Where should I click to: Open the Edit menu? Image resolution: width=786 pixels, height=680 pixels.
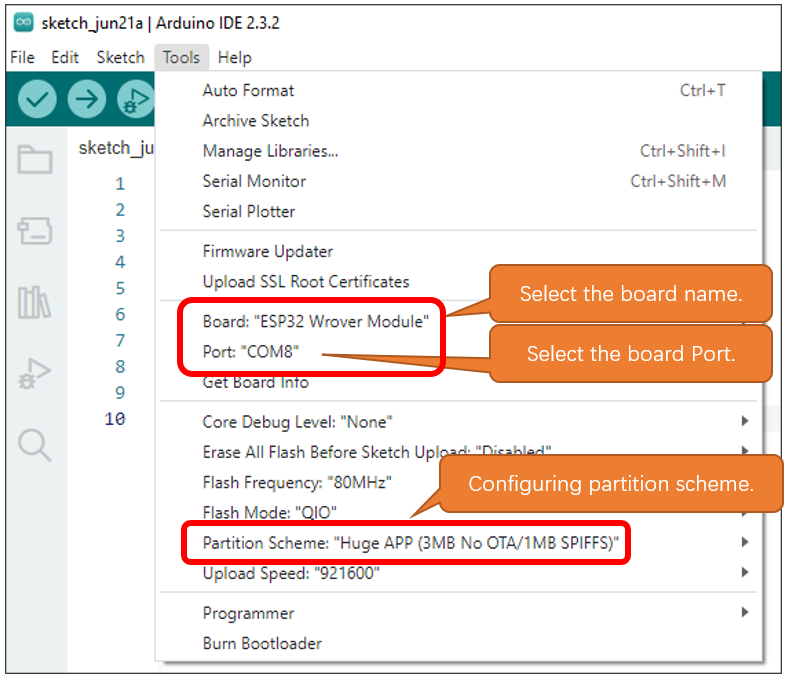65,57
